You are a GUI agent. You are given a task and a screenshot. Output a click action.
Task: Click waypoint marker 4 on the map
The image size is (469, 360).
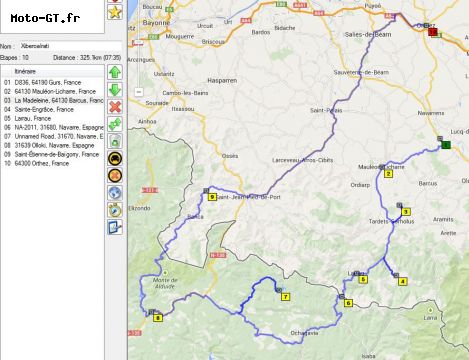403,282
